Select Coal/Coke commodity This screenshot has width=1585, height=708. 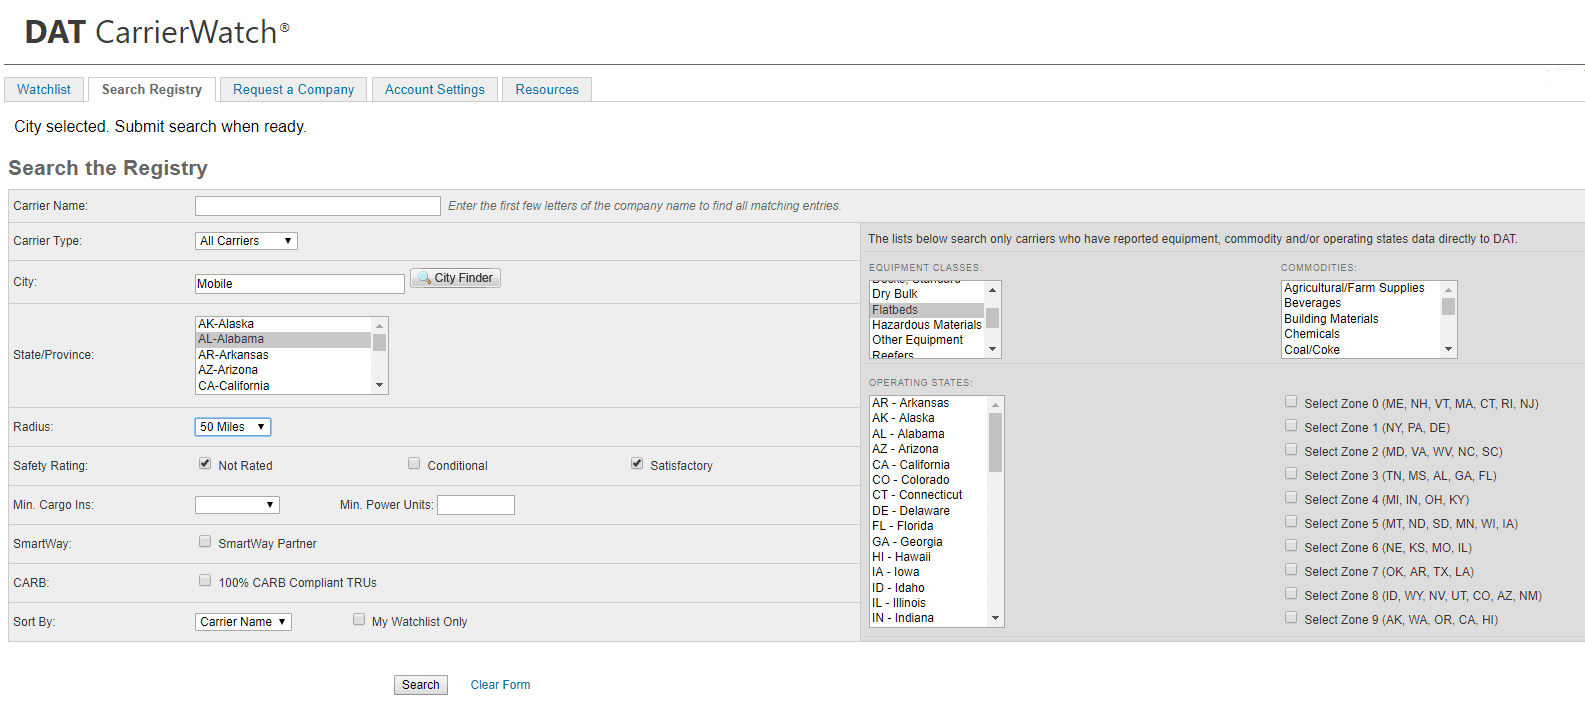[x=1361, y=350]
